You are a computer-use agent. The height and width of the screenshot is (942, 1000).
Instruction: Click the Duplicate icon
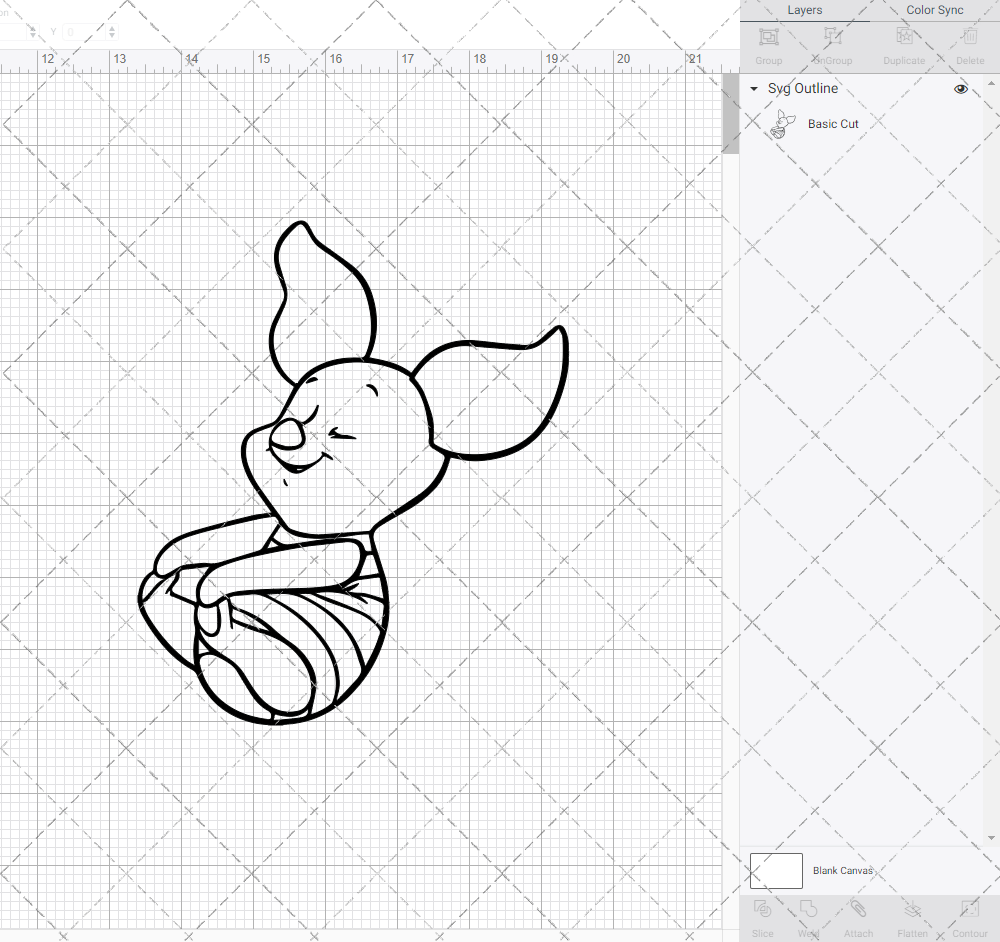coord(904,36)
